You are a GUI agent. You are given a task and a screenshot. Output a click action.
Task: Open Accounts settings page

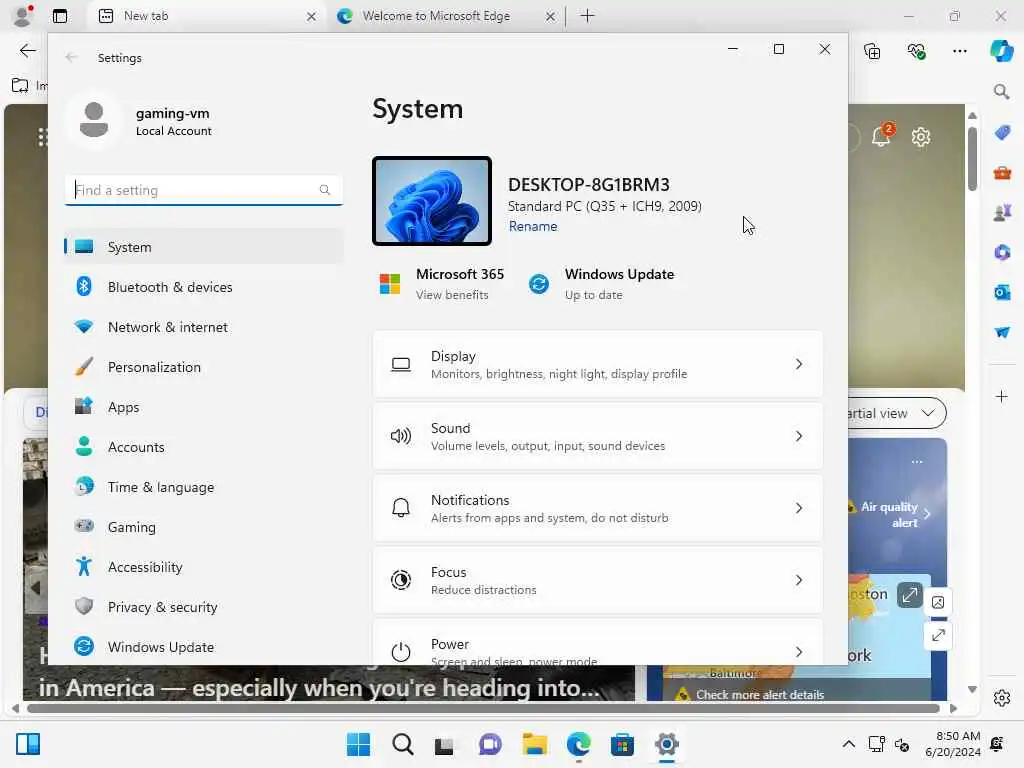click(204, 447)
